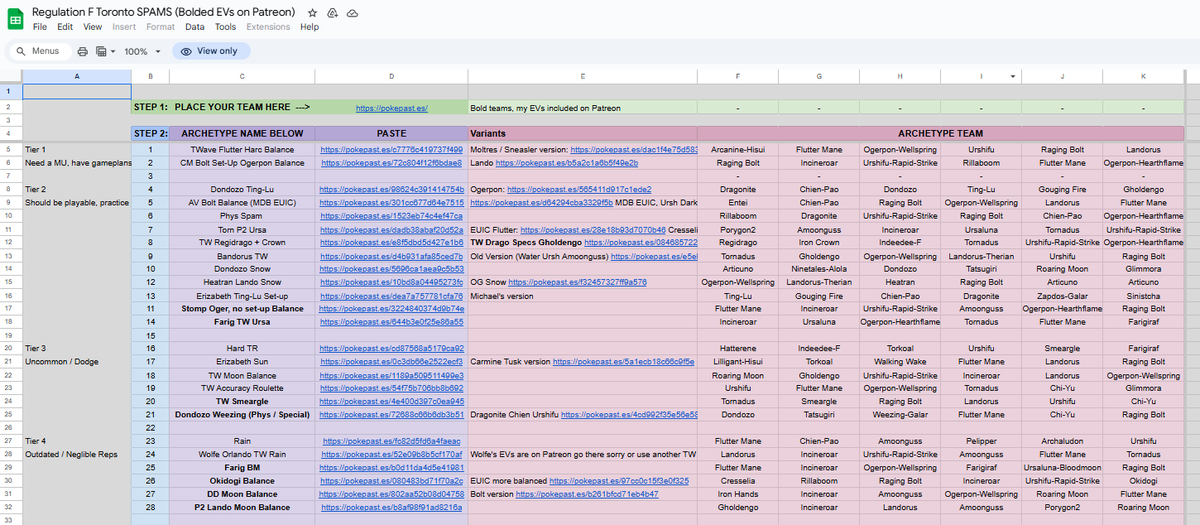Select the 'STEP 1: PLACE YOUR TEAM HERE' cell
This screenshot has height=525, width=1200.
coord(223,107)
